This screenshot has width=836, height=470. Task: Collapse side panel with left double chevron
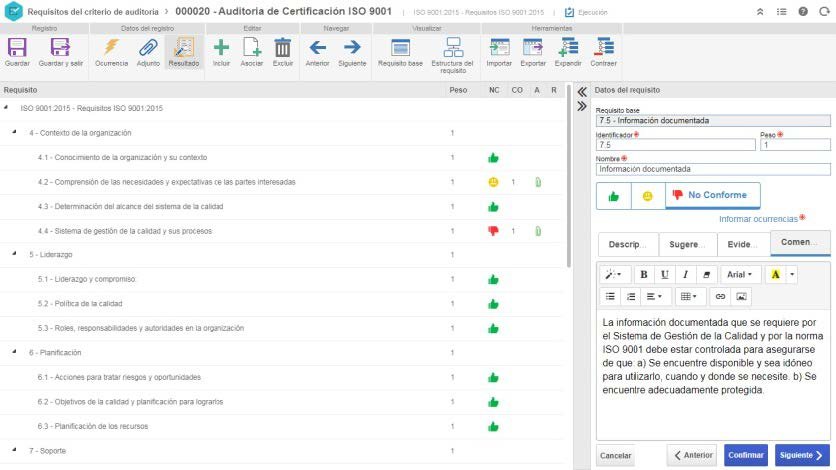(582, 92)
